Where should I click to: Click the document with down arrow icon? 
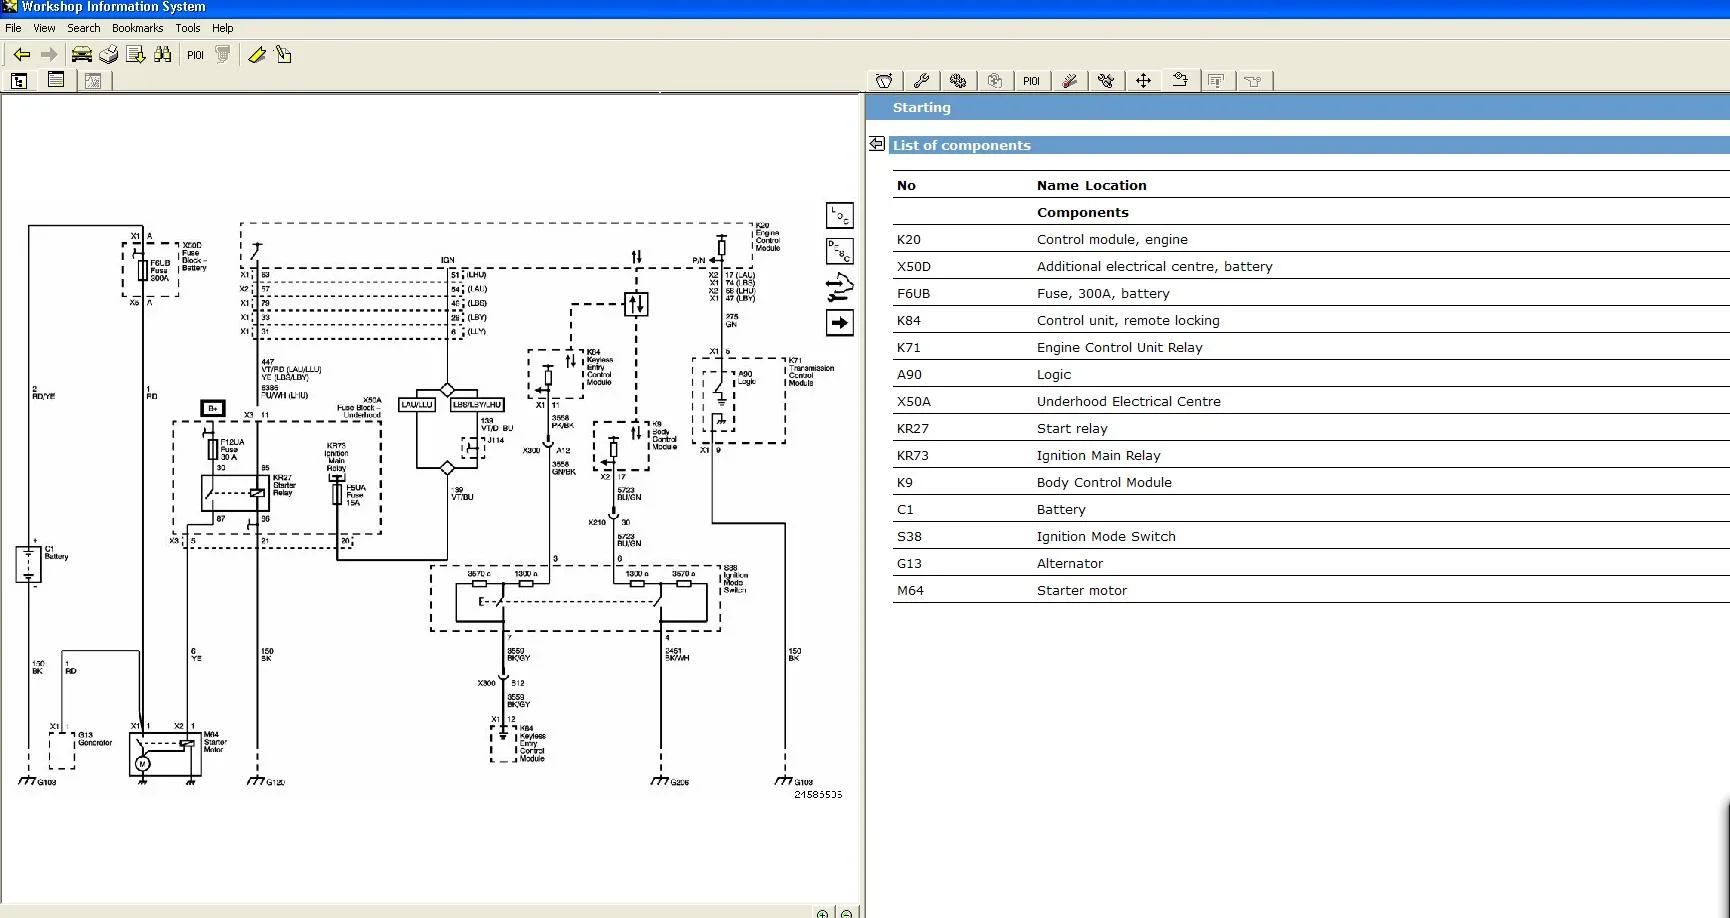tap(136, 55)
